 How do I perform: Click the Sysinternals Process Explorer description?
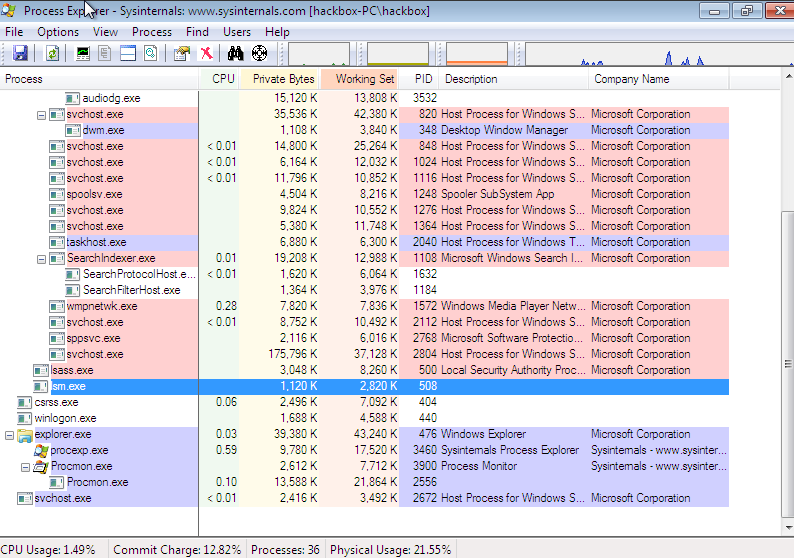click(x=510, y=450)
